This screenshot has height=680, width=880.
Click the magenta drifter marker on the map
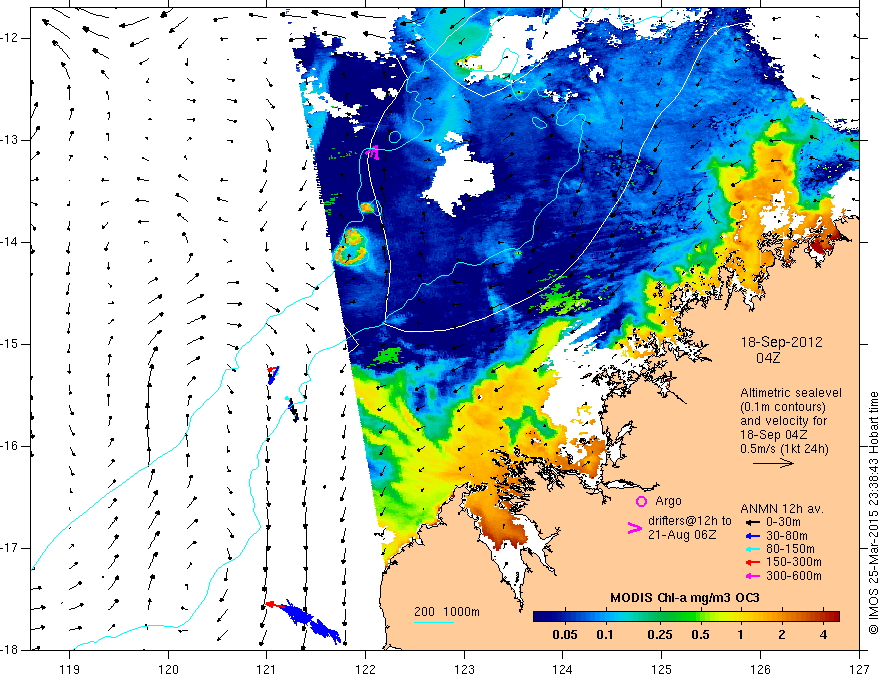pos(373,151)
